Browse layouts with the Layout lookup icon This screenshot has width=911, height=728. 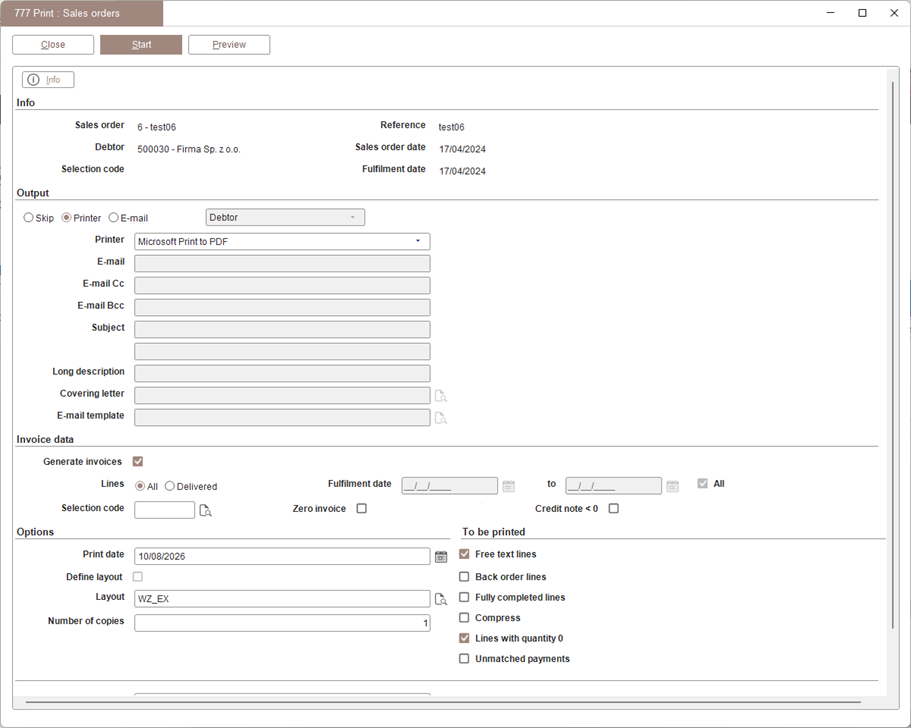[441, 599]
